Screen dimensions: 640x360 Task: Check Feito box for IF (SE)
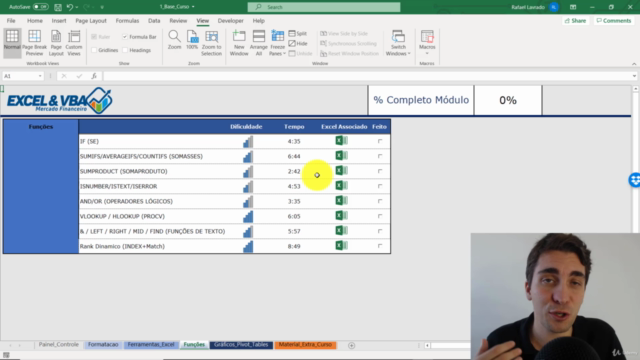click(x=380, y=141)
